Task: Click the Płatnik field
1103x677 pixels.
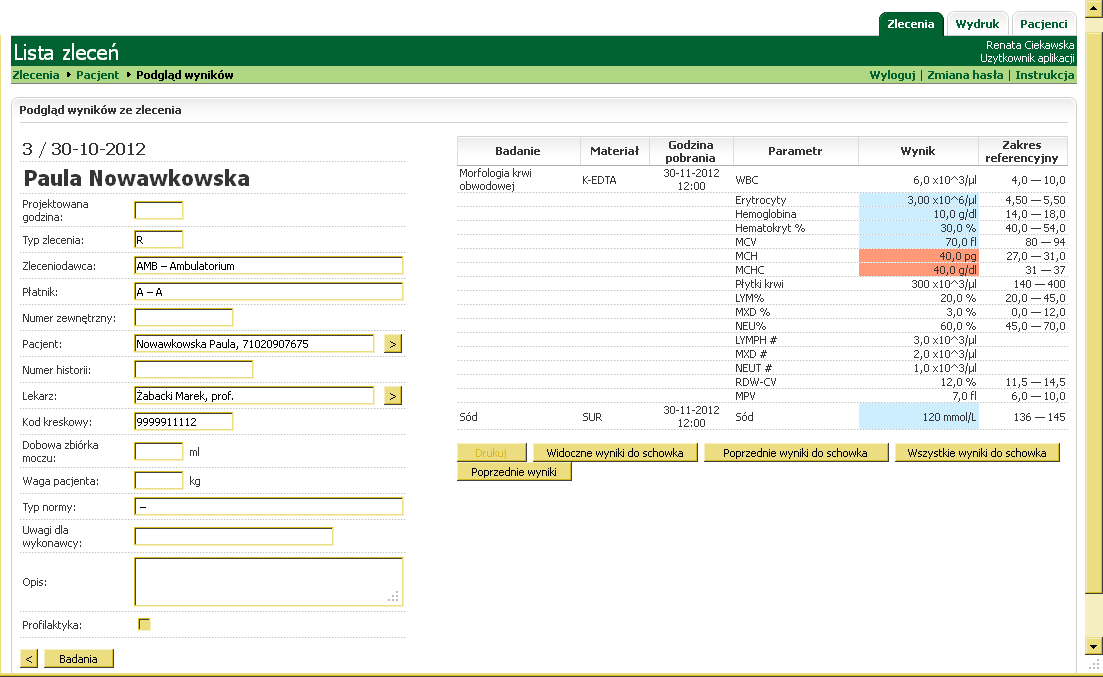Action: click(x=269, y=292)
